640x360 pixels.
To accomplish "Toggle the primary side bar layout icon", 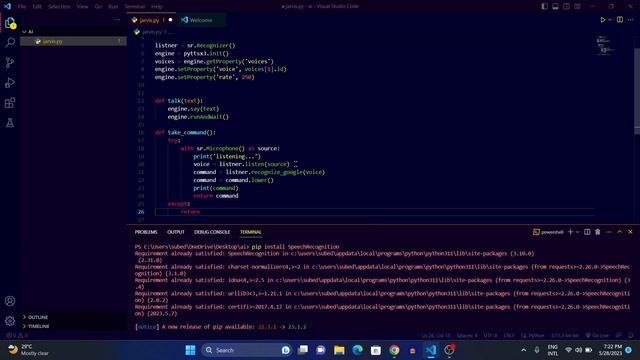I will tap(544, 7).
